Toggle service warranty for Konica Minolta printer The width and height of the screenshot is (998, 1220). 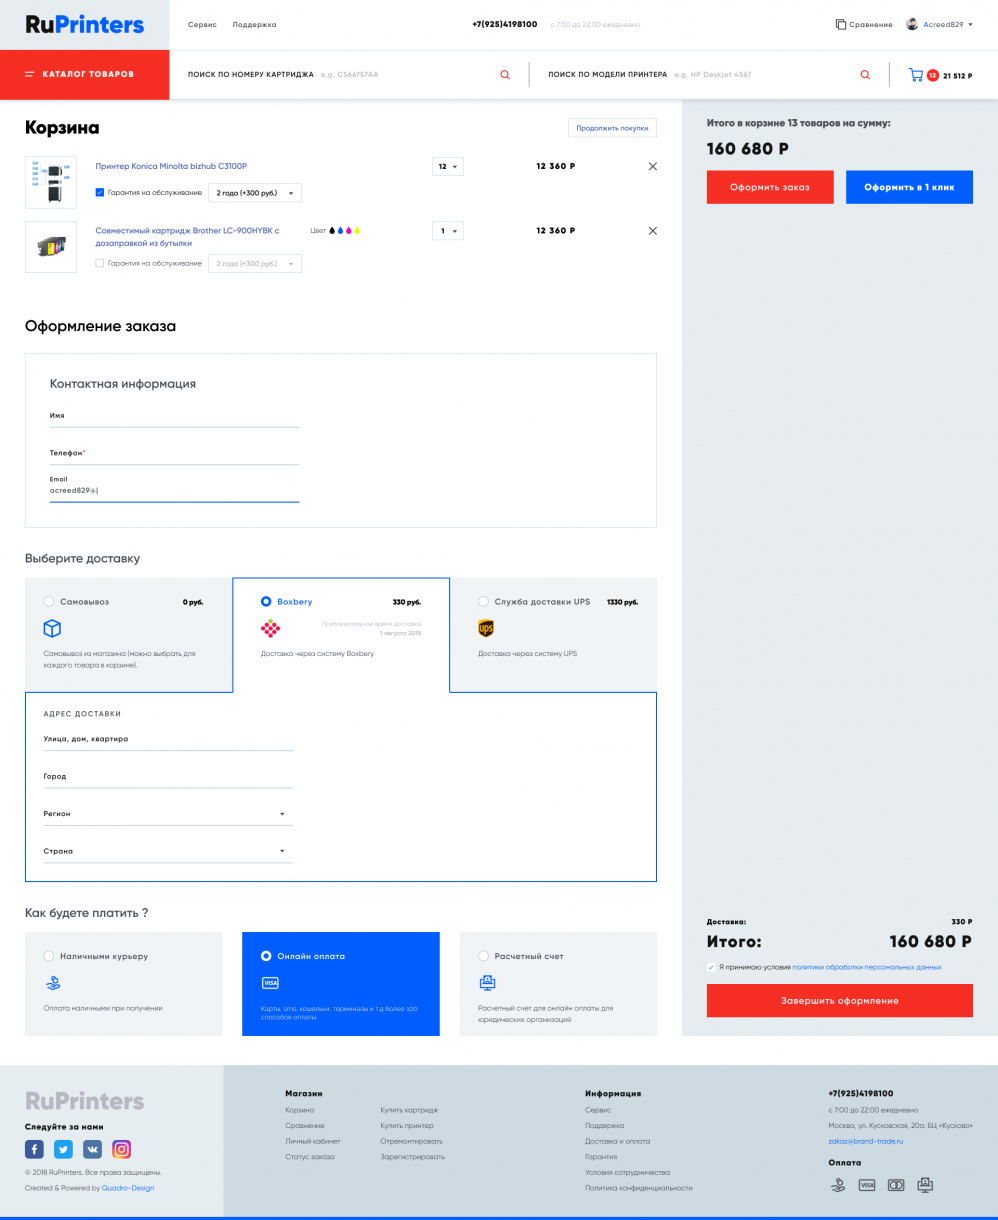(x=100, y=192)
